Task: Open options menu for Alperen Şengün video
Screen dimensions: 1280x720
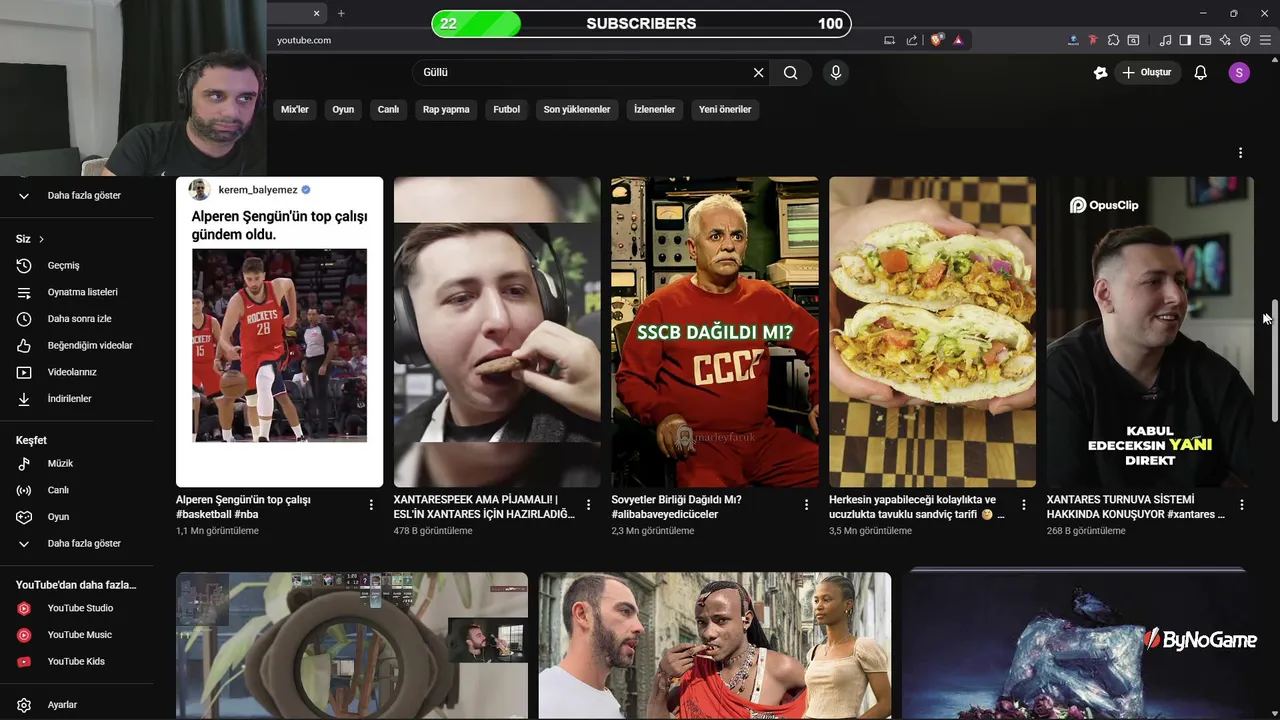Action: [371, 505]
